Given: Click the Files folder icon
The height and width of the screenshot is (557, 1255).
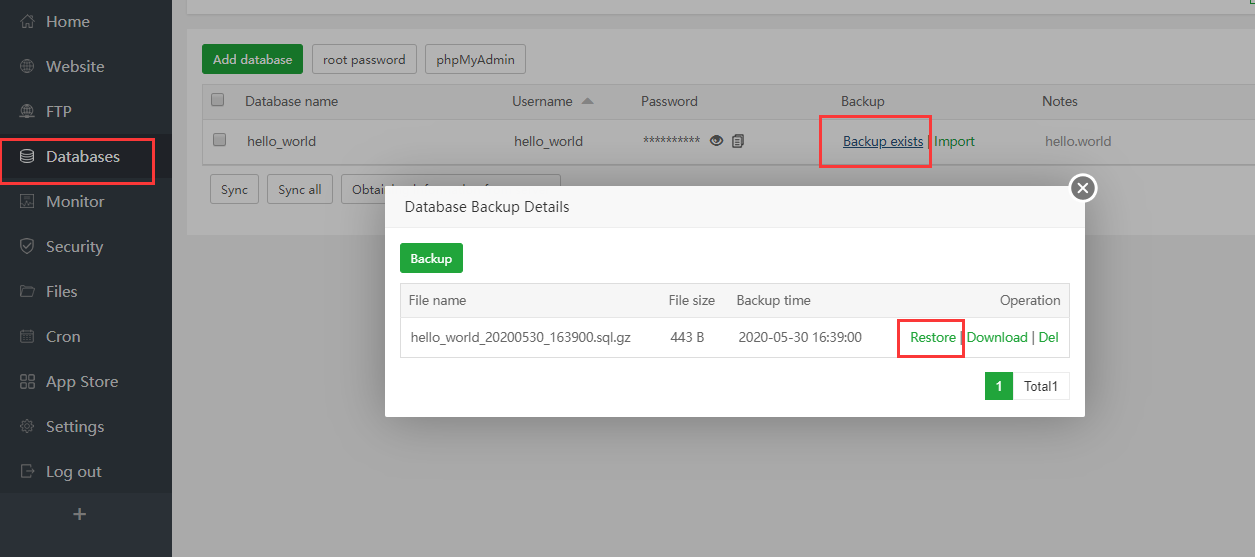Looking at the screenshot, I should click(28, 292).
